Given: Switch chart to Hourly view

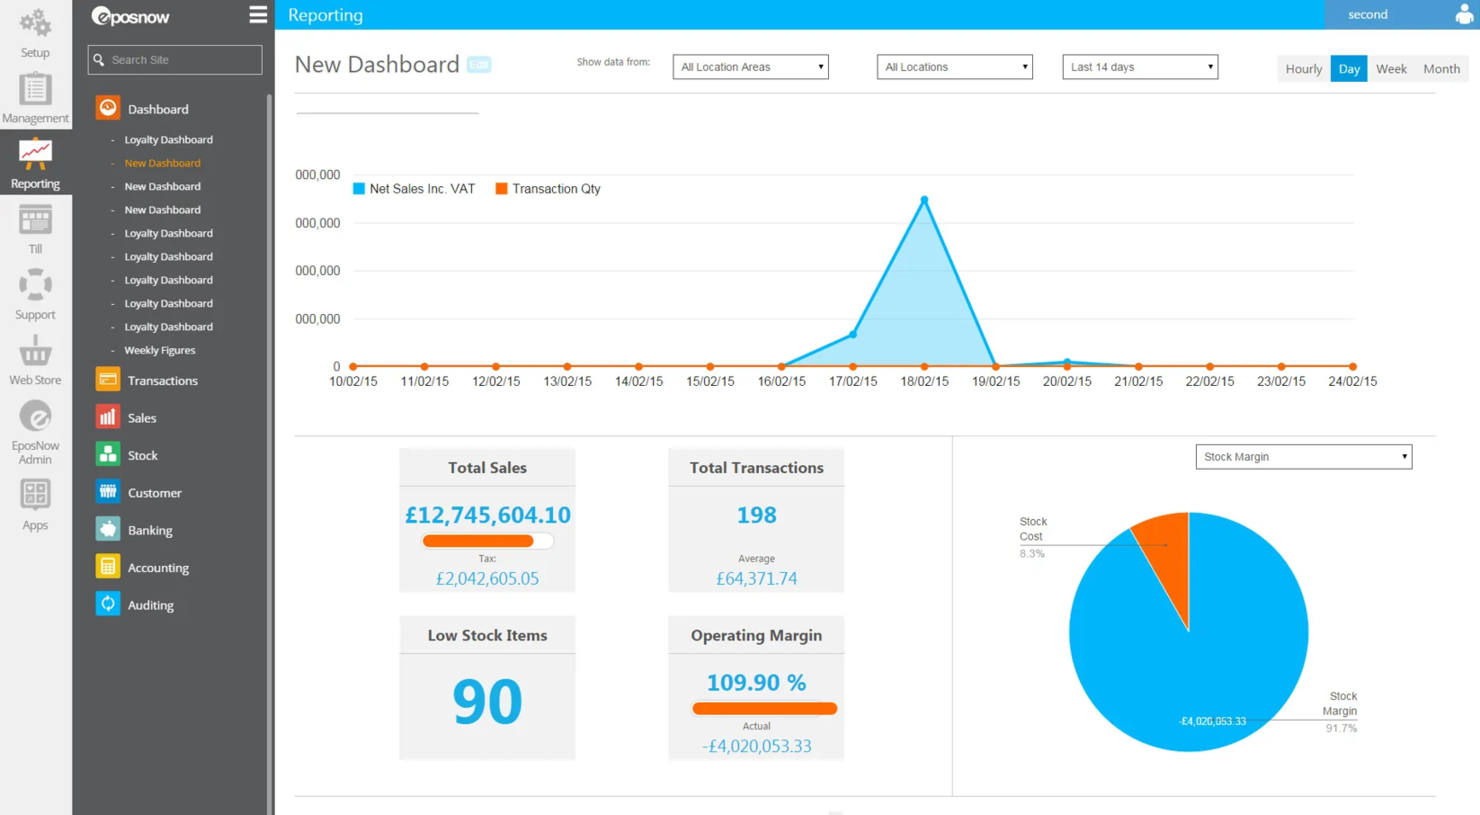Looking at the screenshot, I should [x=1303, y=69].
